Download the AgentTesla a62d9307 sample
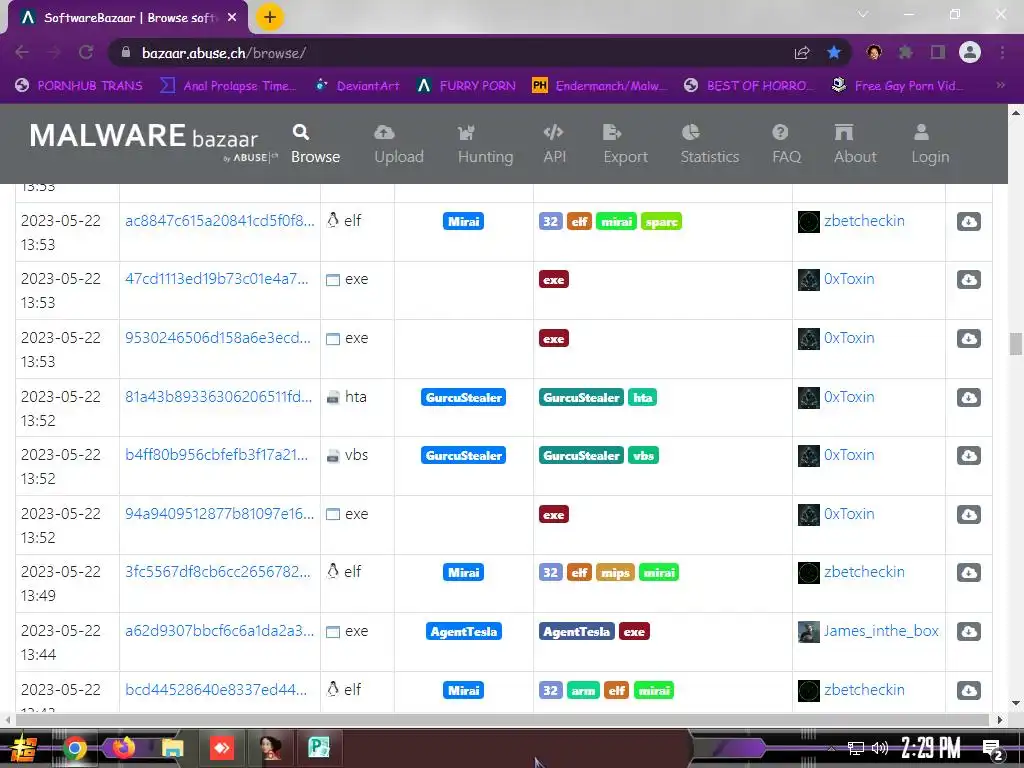The width and height of the screenshot is (1024, 768). pos(968,632)
